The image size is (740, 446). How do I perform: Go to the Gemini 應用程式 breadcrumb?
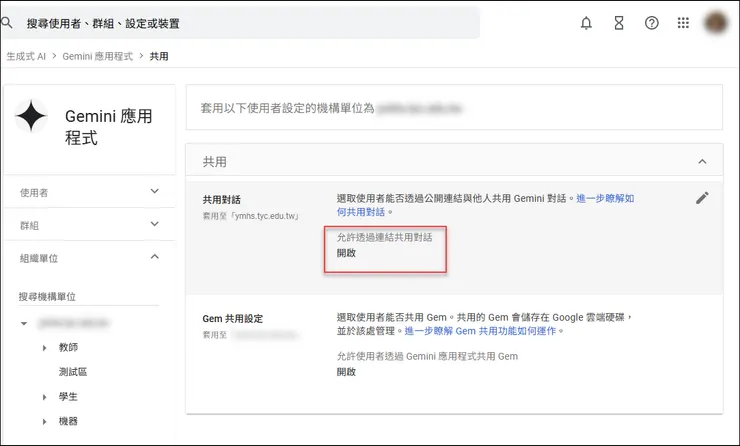click(x=98, y=56)
